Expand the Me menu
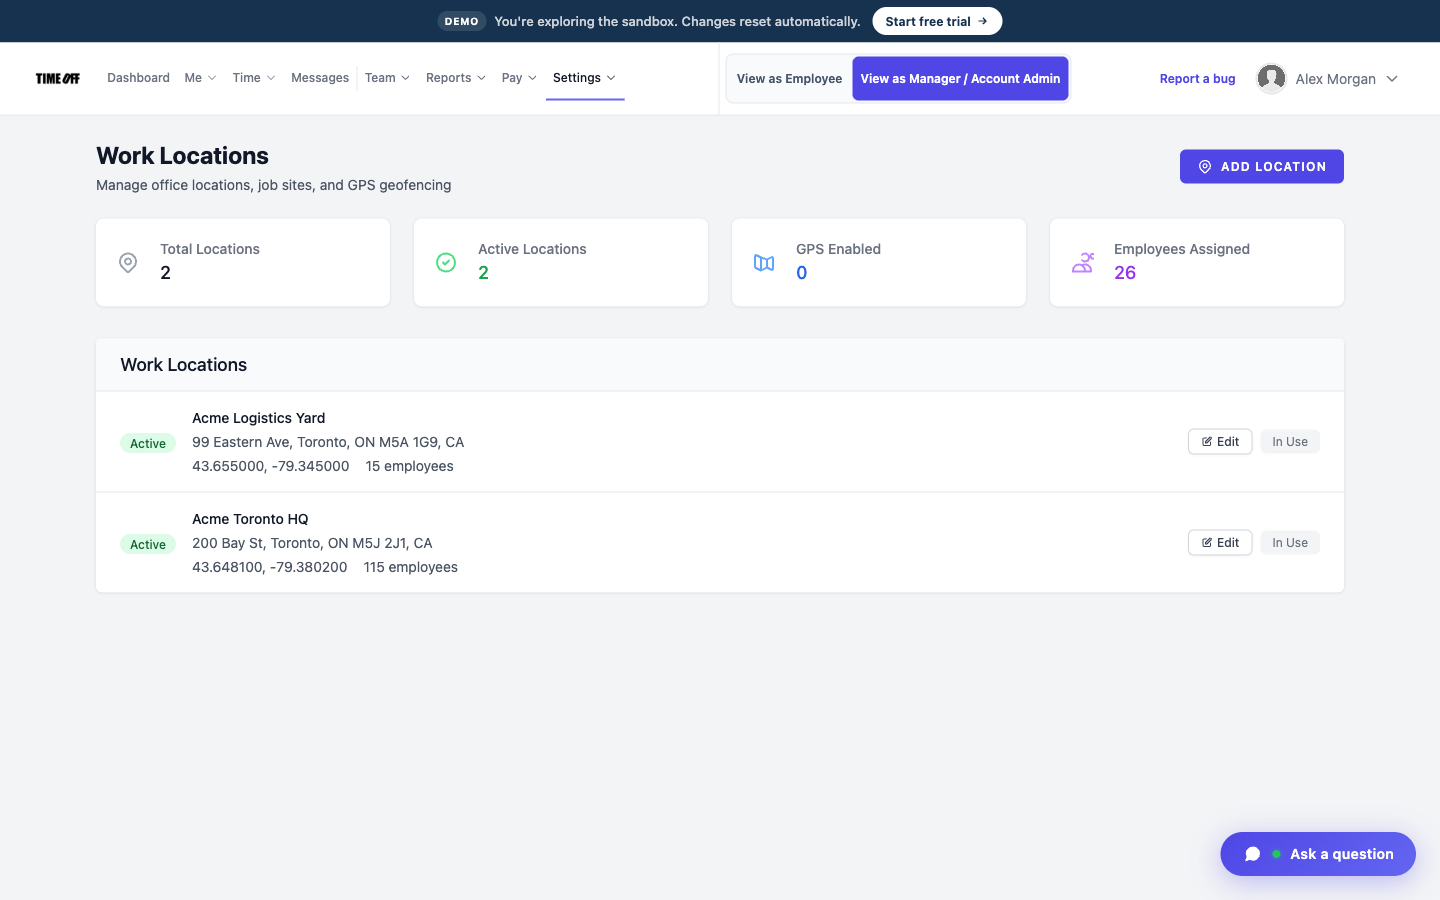 click(x=200, y=78)
